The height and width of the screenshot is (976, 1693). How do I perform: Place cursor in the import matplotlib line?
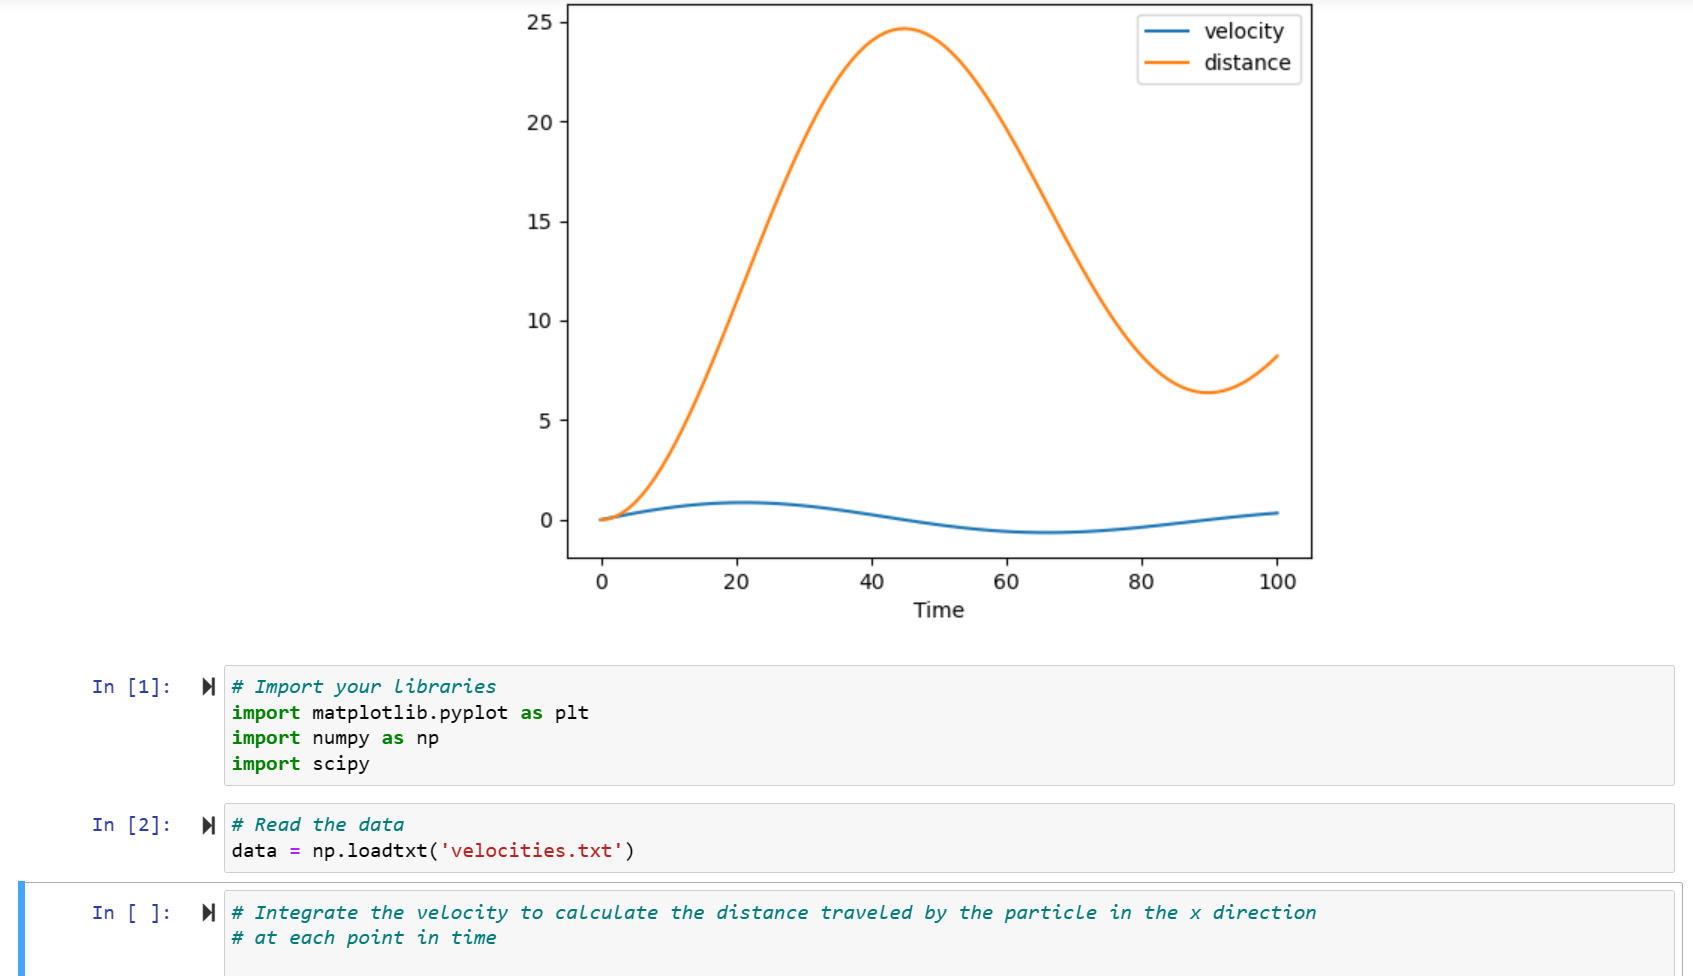[x=410, y=712]
